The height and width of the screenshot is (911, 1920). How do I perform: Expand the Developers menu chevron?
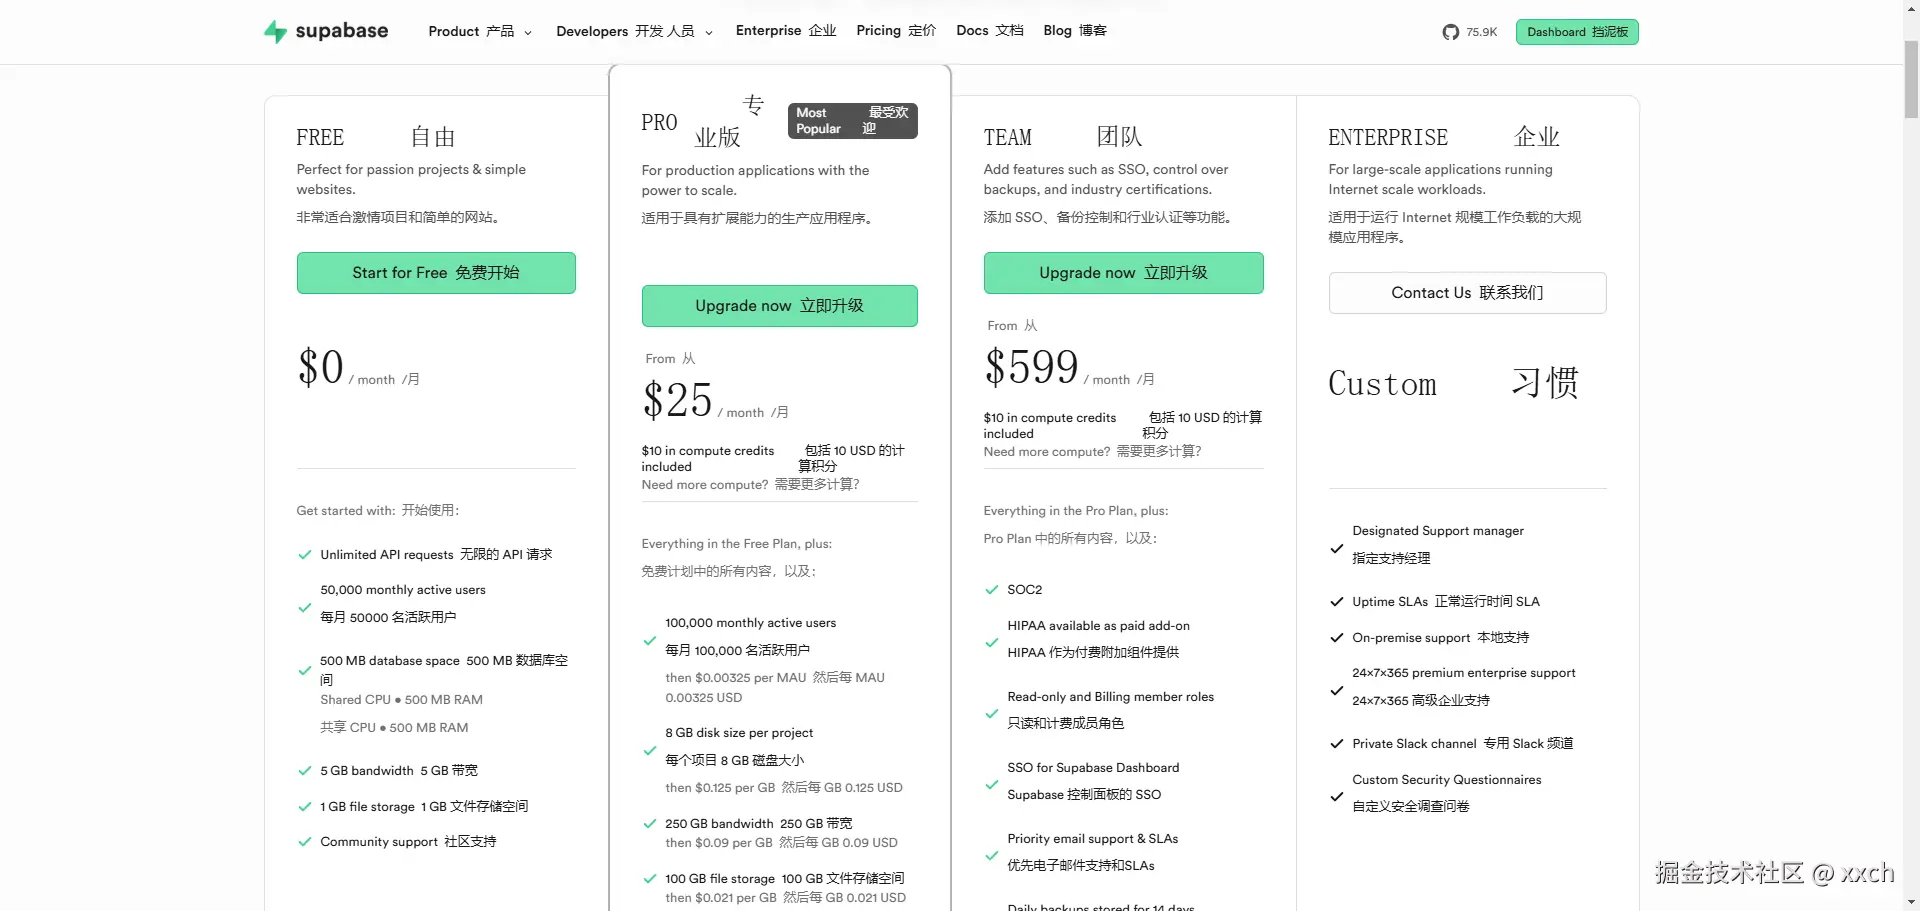tap(709, 32)
